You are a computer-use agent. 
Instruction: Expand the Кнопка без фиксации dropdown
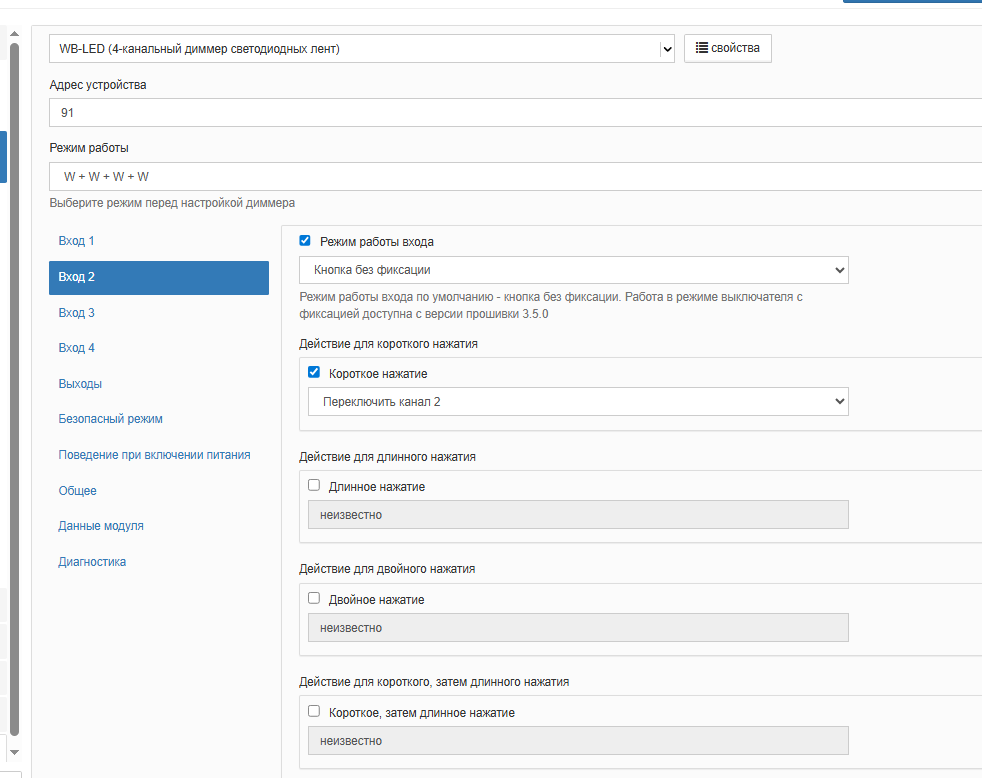pyautogui.click(x=573, y=270)
